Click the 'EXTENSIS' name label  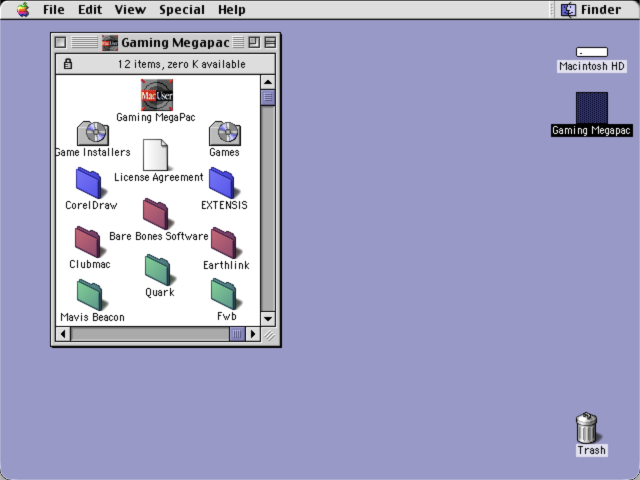224,205
